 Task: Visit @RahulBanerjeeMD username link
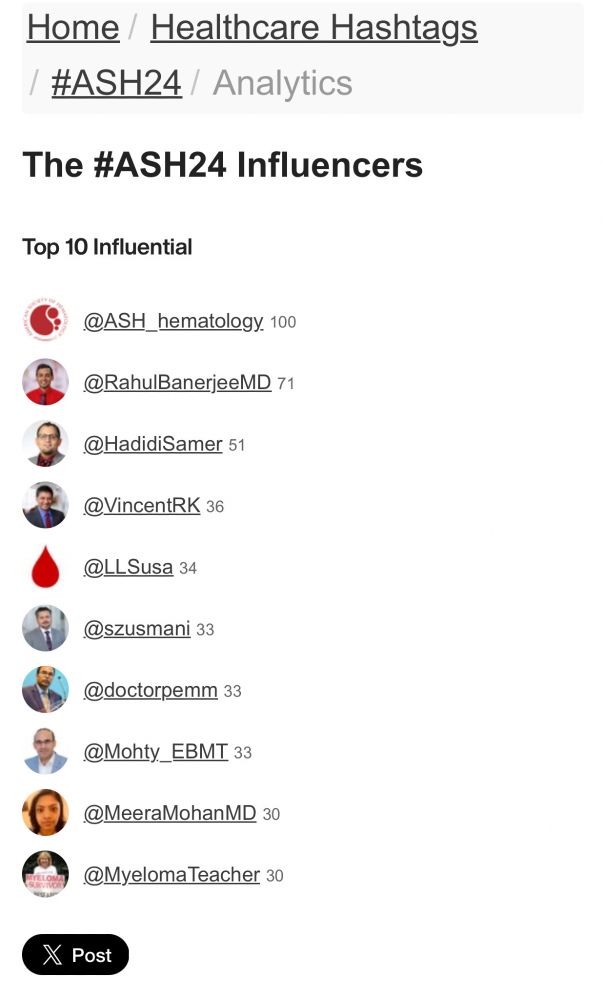click(x=177, y=383)
